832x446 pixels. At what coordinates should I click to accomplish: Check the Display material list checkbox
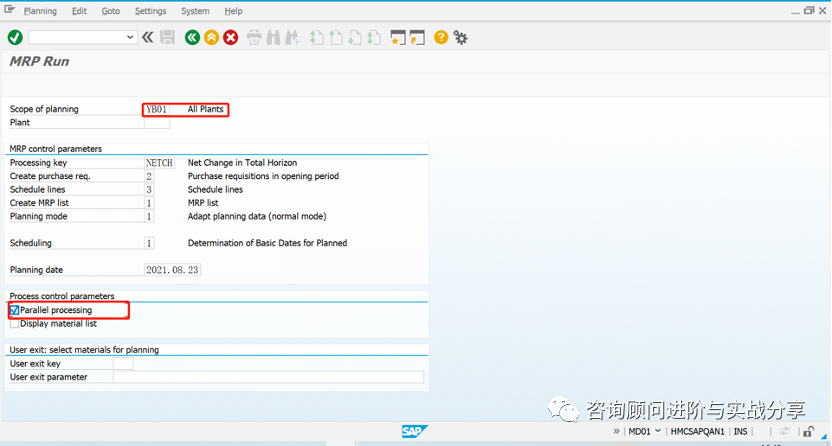point(14,323)
